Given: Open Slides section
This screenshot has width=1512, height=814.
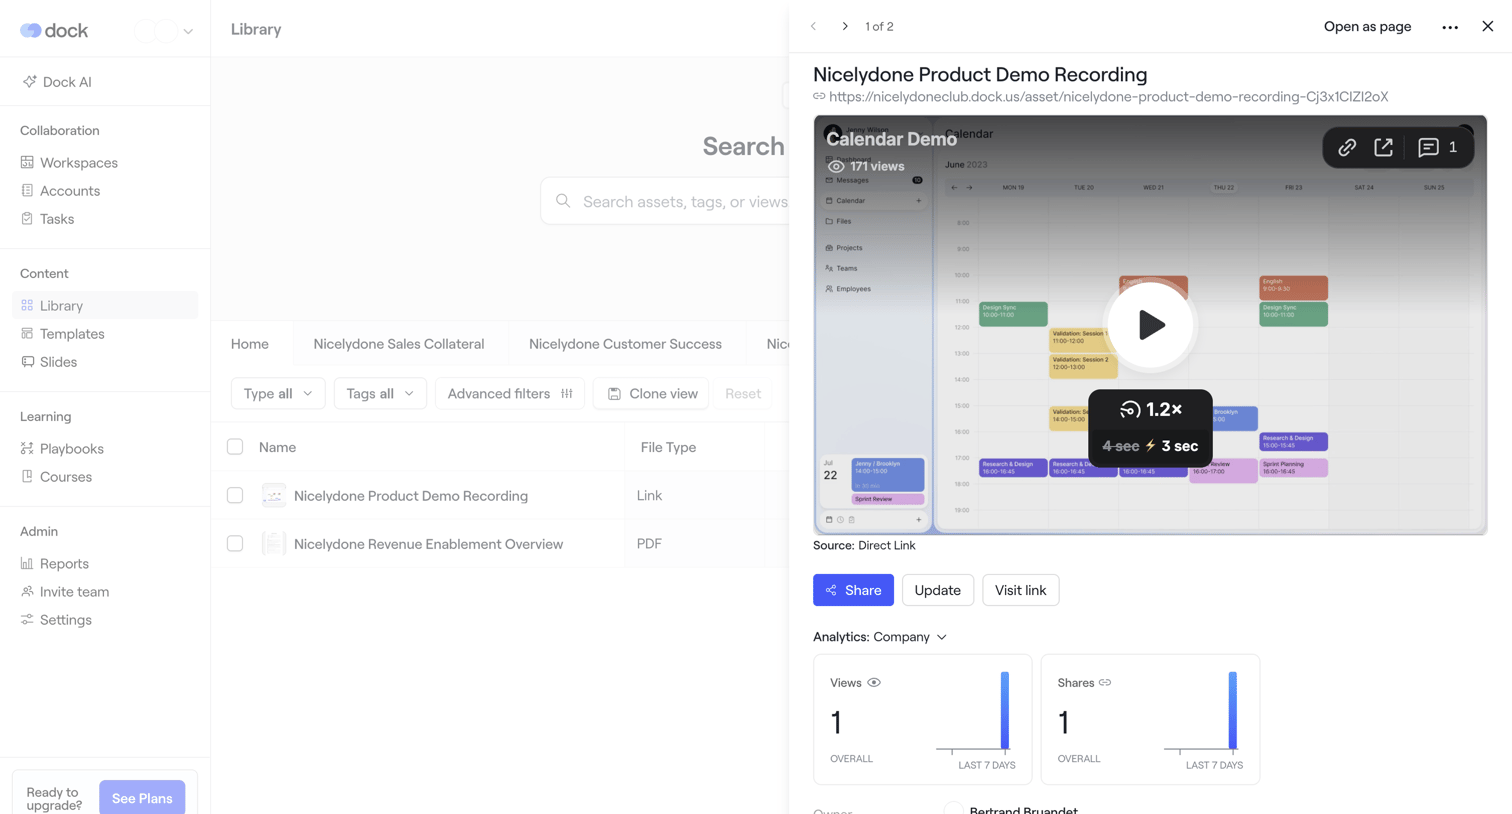Looking at the screenshot, I should click(x=48, y=362).
